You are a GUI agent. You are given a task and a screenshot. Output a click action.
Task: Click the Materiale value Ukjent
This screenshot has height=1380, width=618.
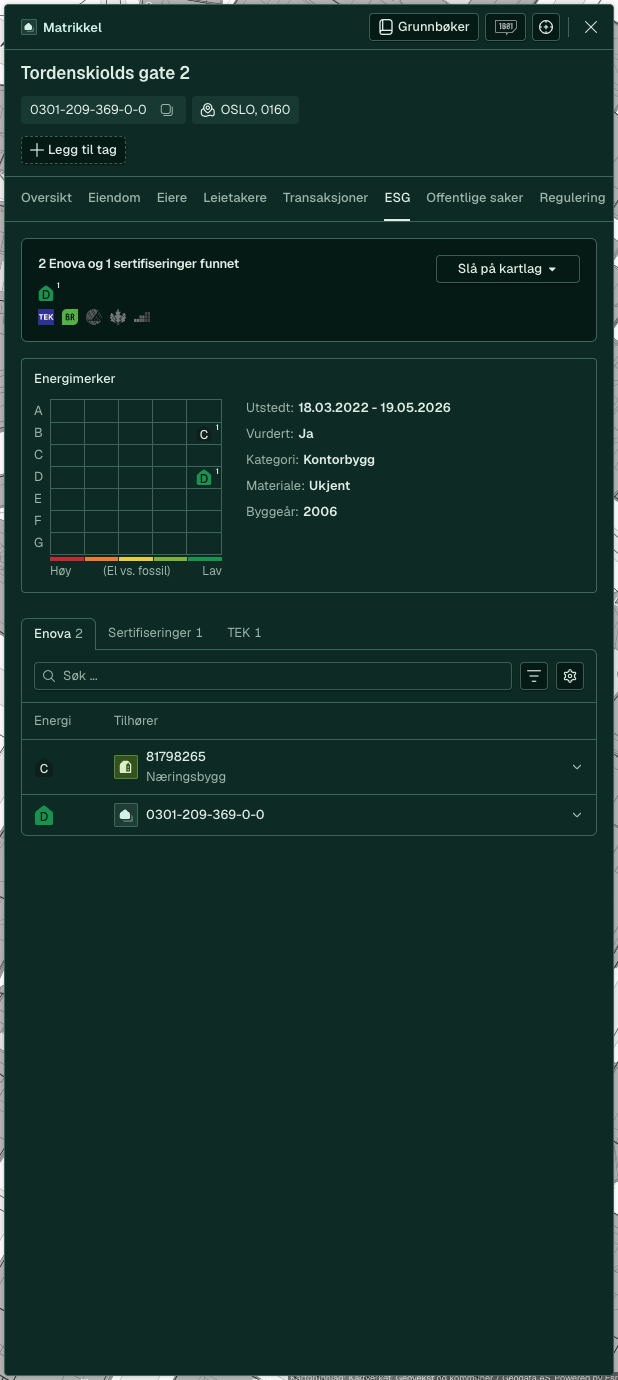click(329, 486)
